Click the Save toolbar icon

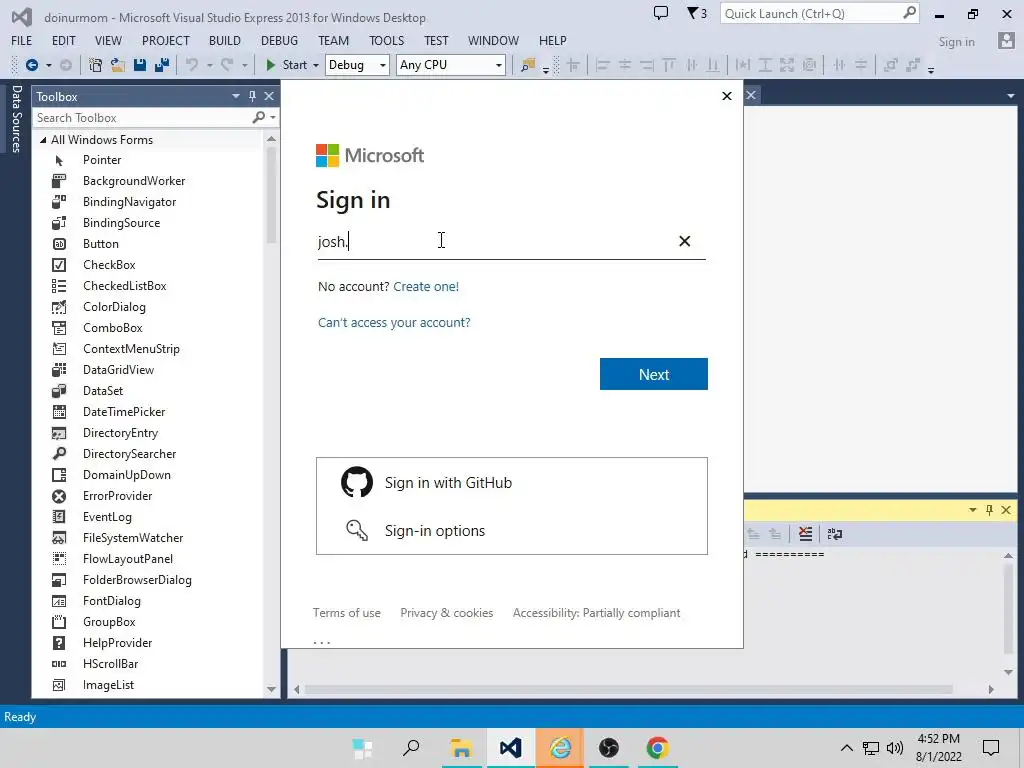coord(140,65)
